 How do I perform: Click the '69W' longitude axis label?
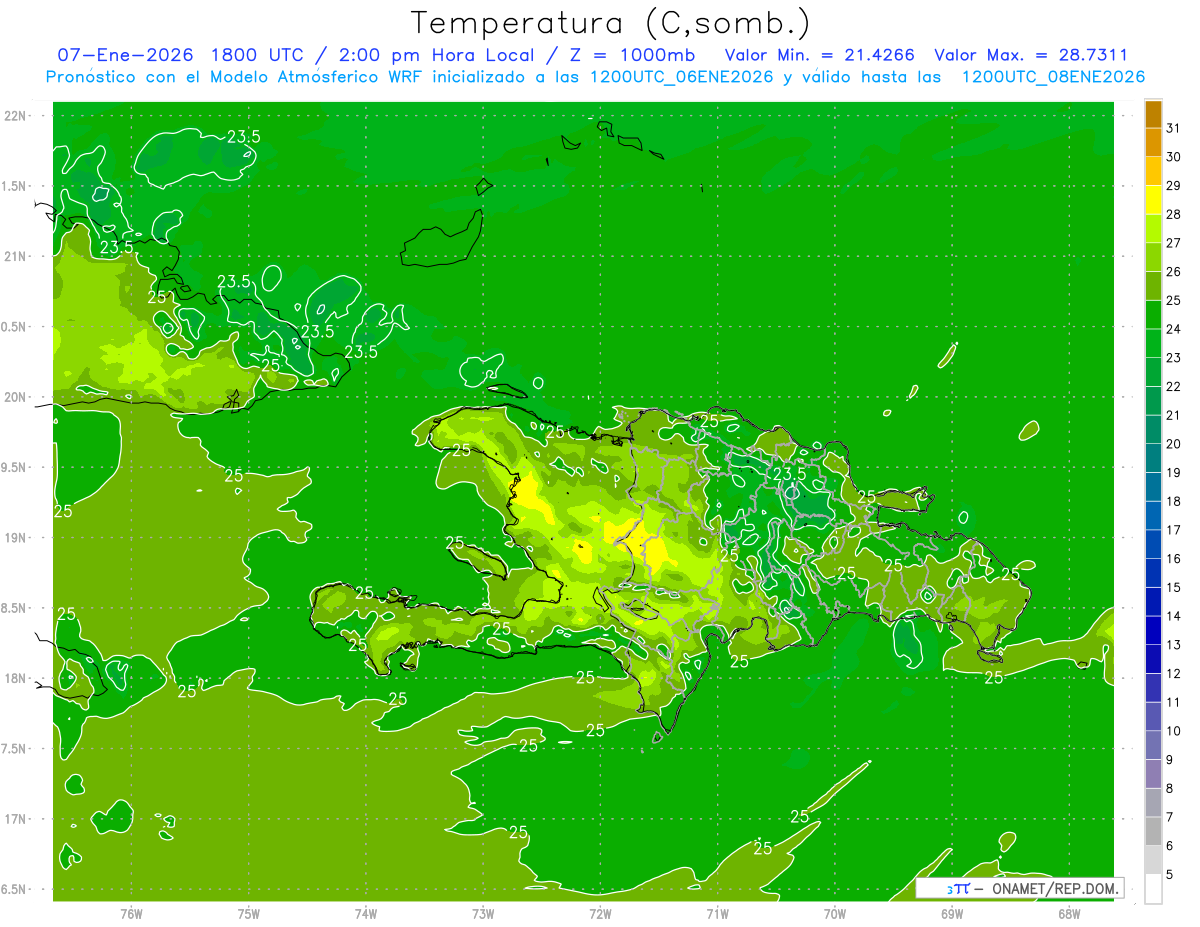click(x=952, y=914)
